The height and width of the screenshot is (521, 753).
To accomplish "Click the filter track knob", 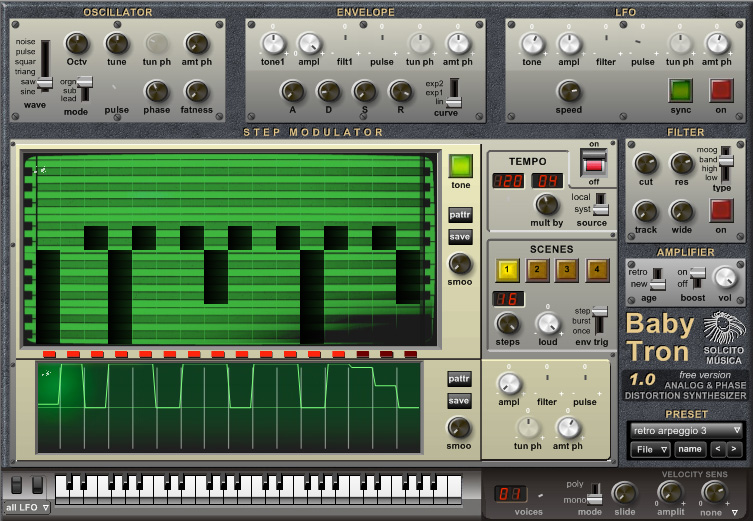I will [646, 211].
